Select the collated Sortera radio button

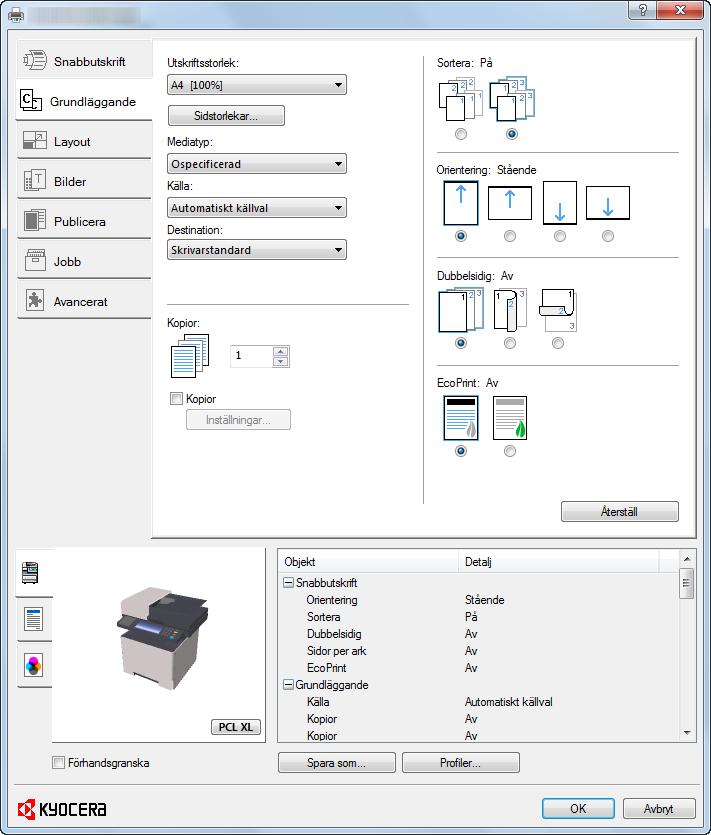[512, 134]
